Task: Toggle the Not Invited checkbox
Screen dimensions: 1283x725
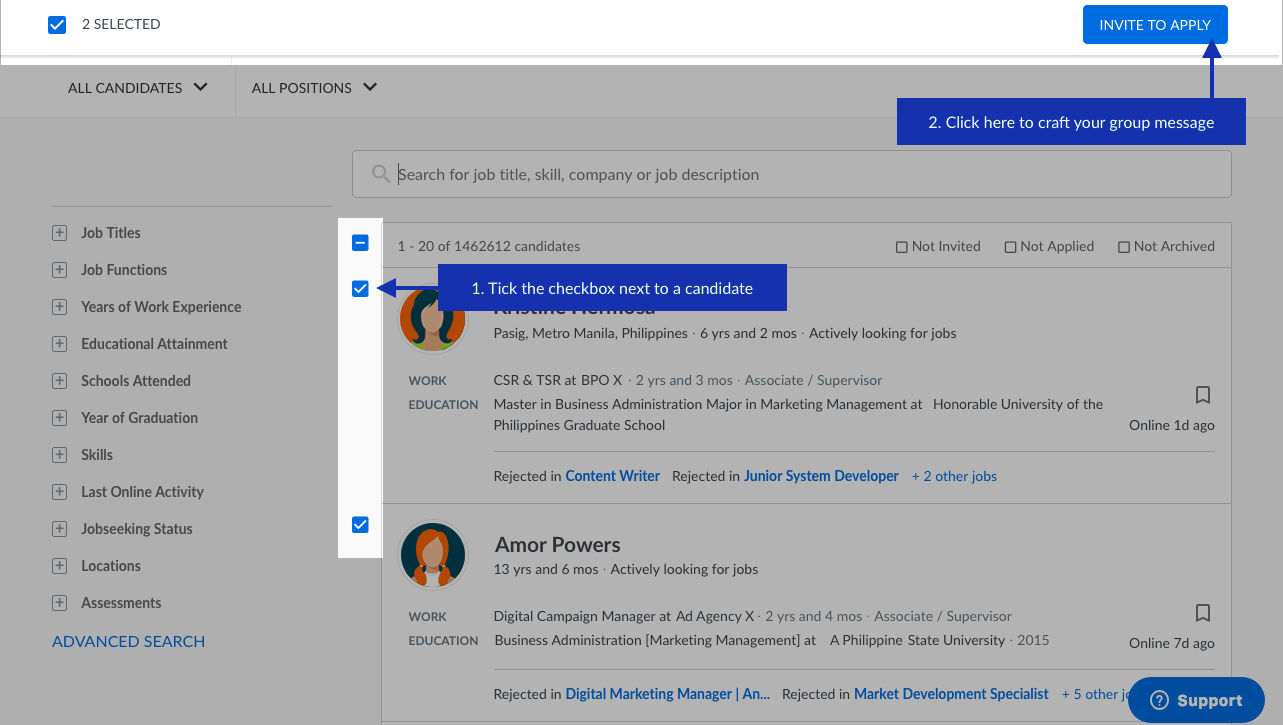Action: click(x=902, y=247)
